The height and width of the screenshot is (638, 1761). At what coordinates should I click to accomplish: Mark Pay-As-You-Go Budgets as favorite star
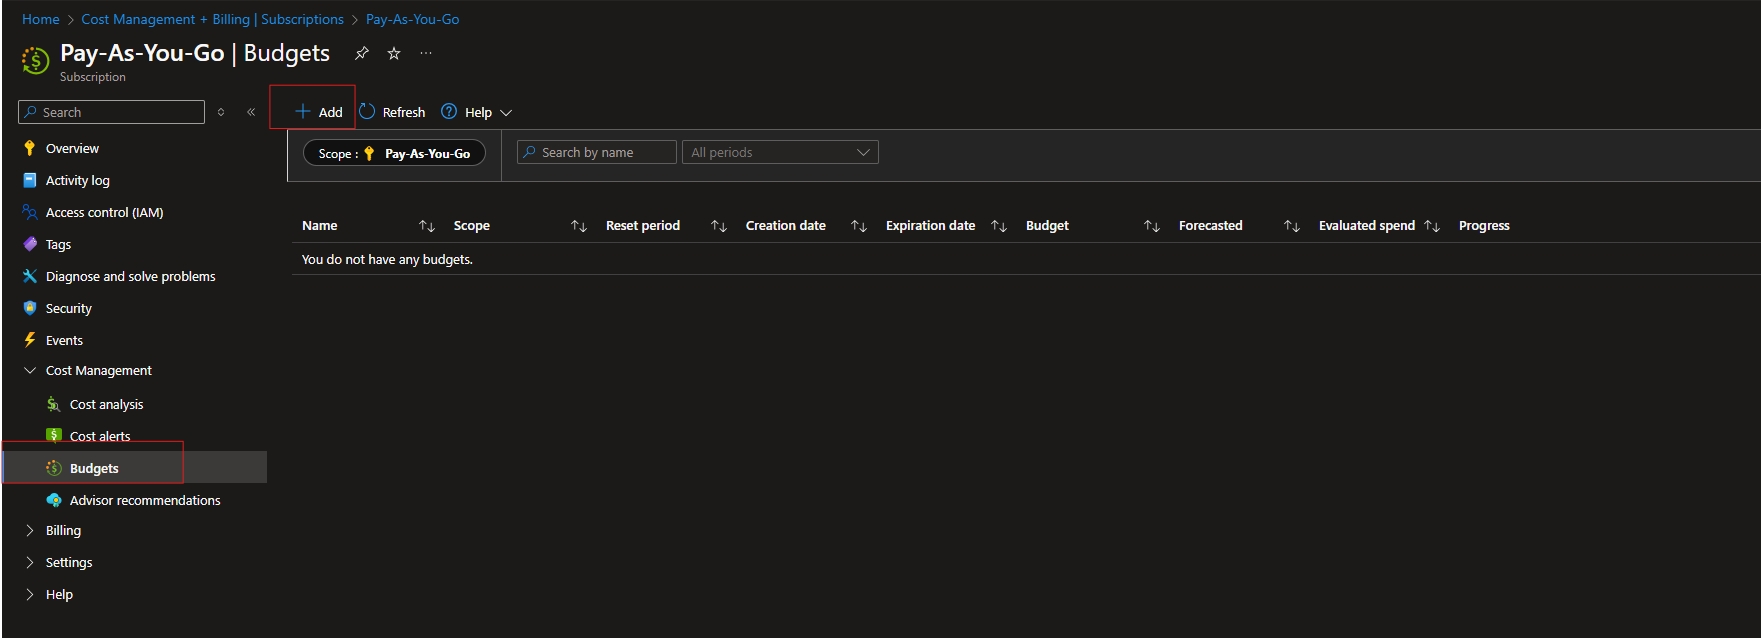pyautogui.click(x=394, y=53)
